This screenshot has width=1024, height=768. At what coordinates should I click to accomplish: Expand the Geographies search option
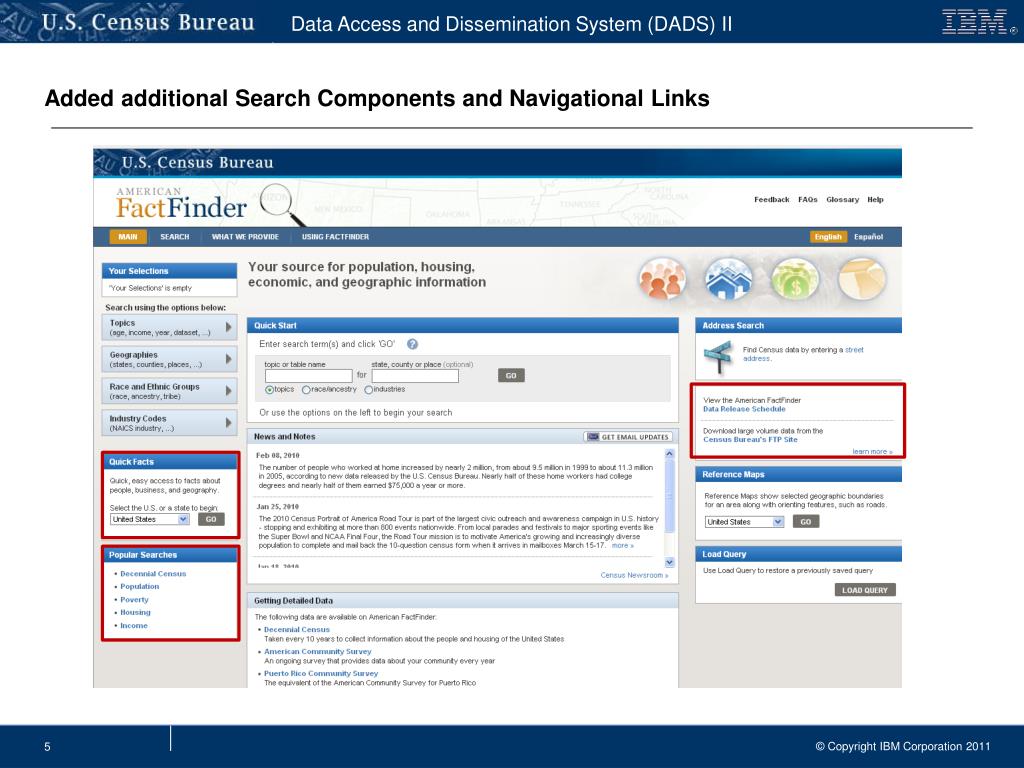click(169, 359)
